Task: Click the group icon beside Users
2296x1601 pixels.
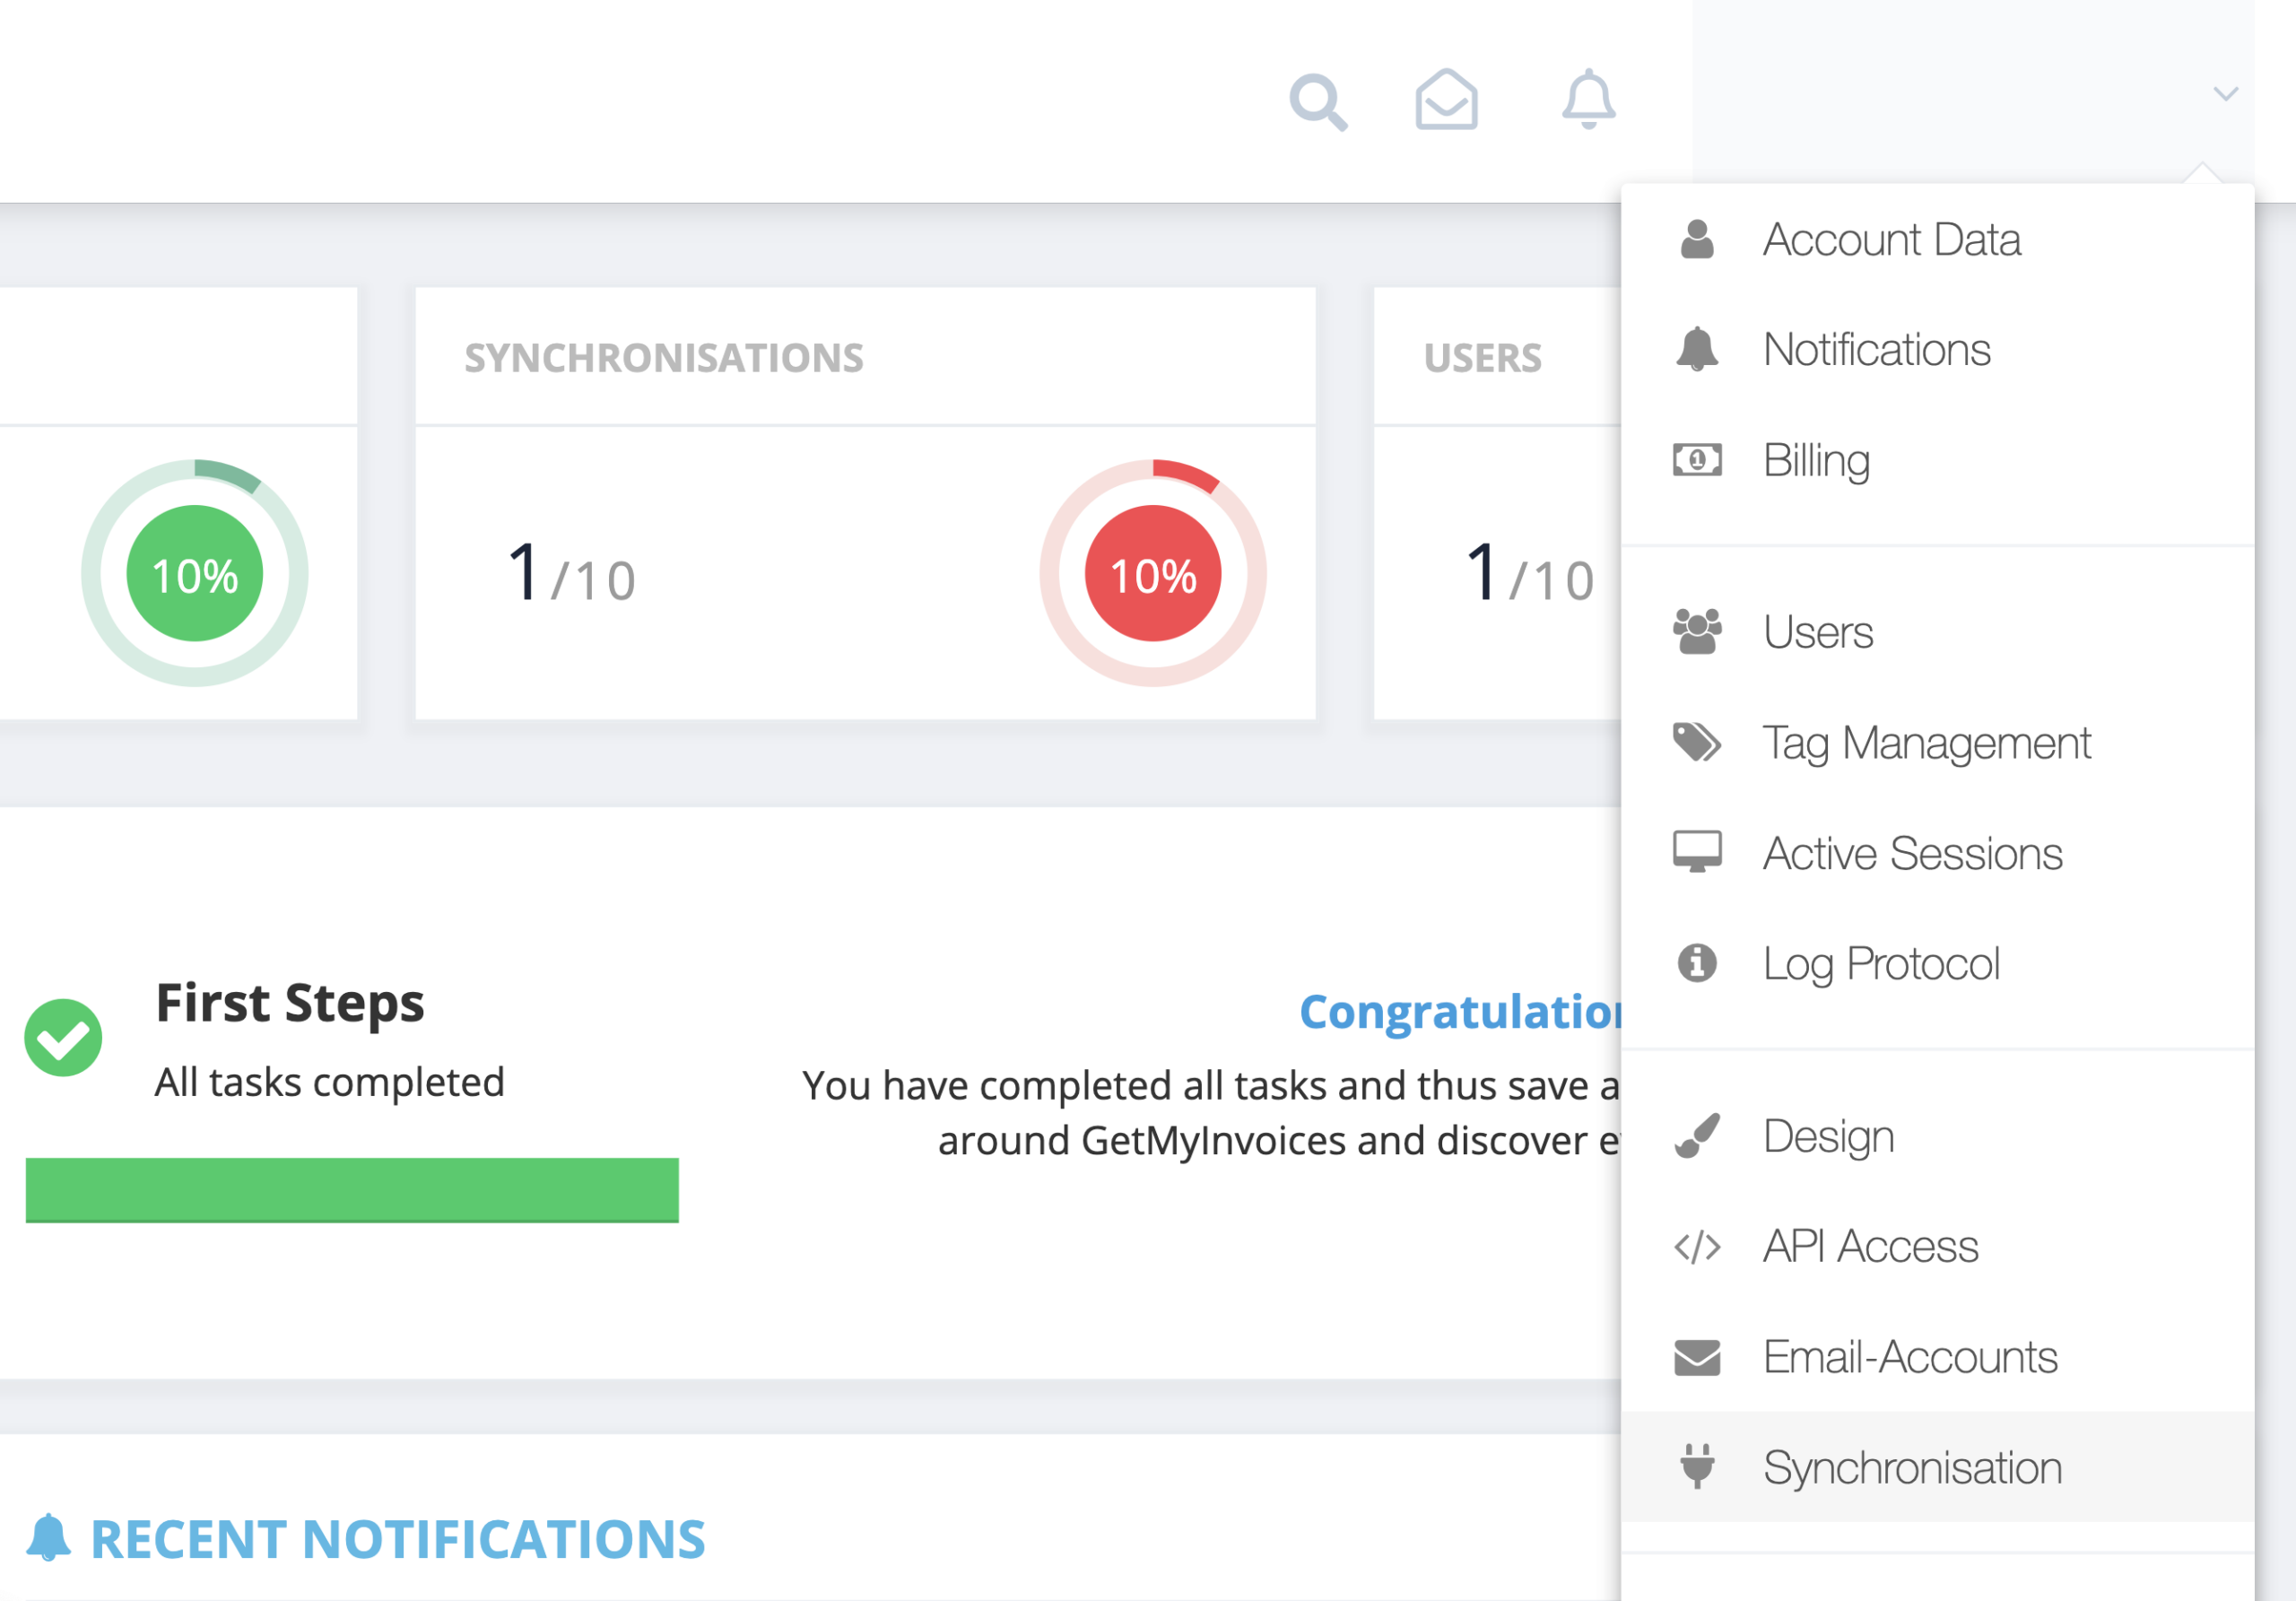Action: click(x=1697, y=632)
